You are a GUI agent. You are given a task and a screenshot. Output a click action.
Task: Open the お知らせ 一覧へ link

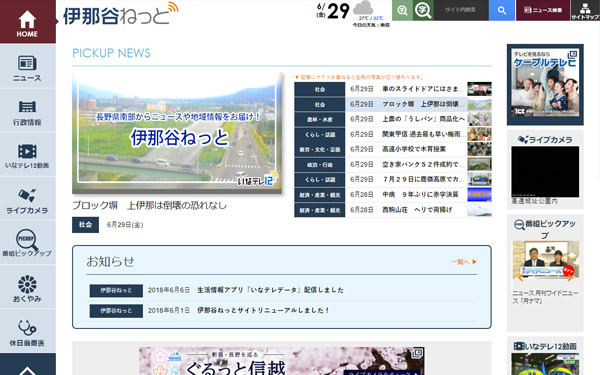[464, 262]
